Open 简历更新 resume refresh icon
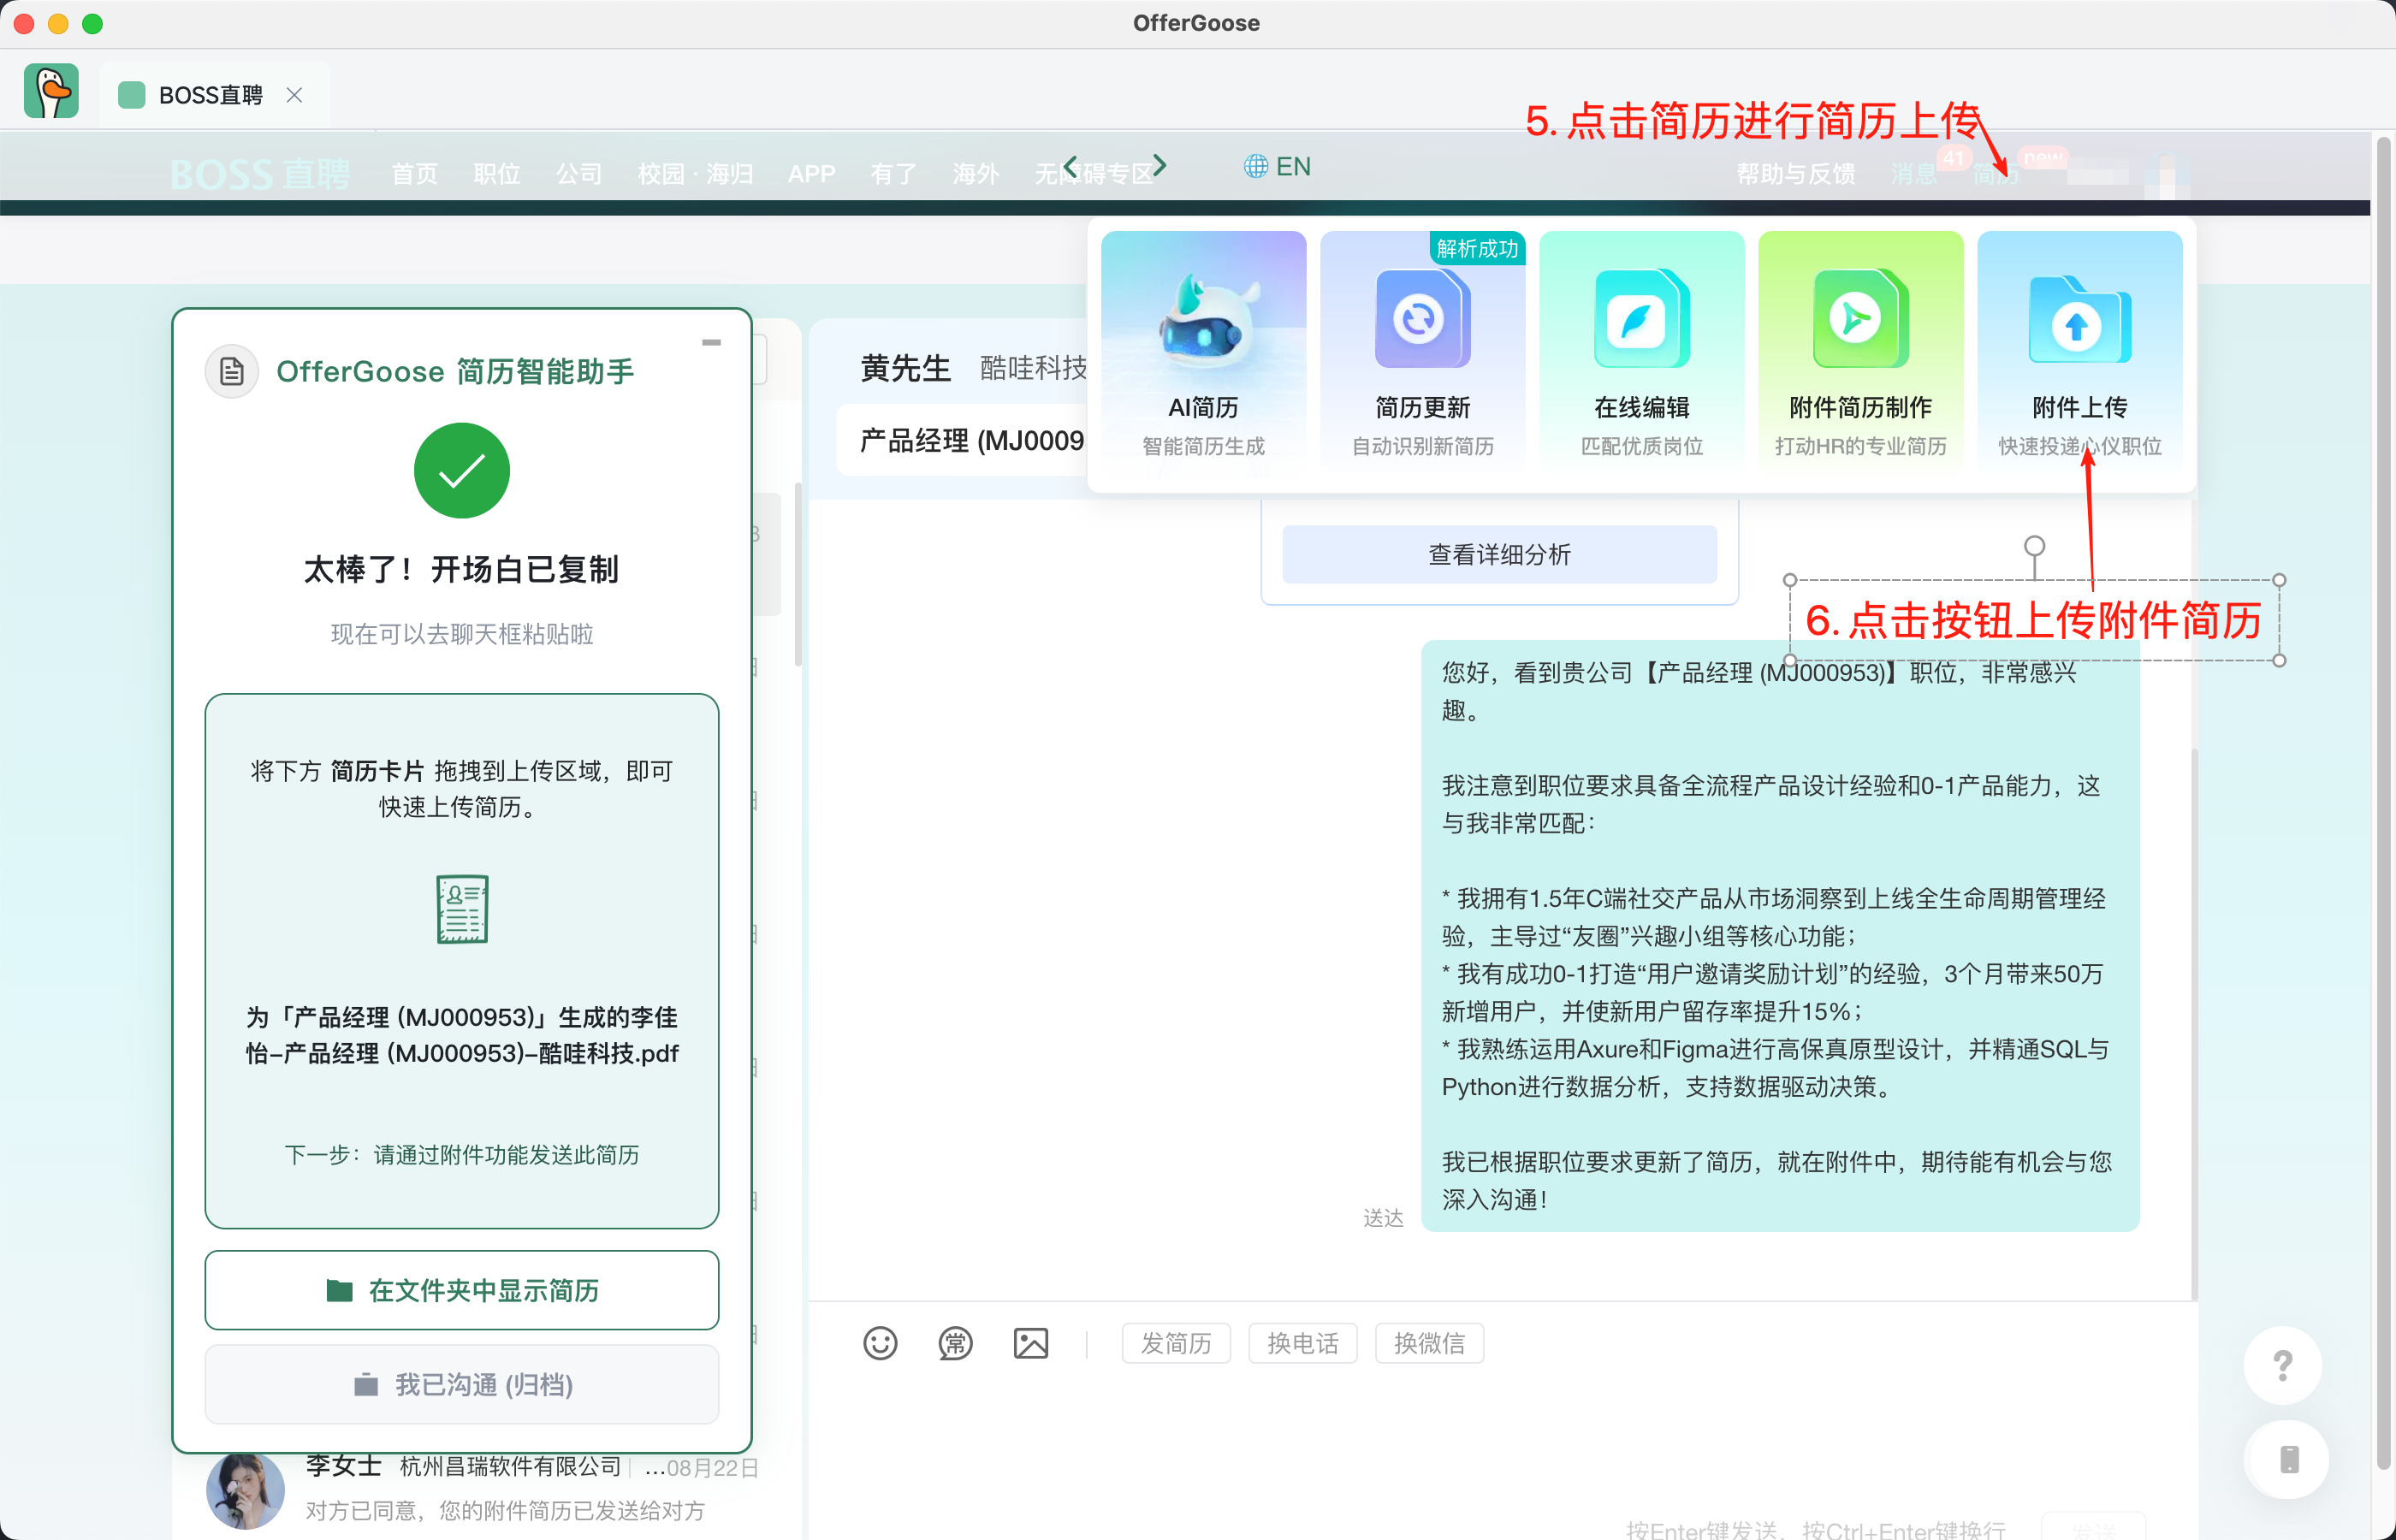 (1421, 320)
